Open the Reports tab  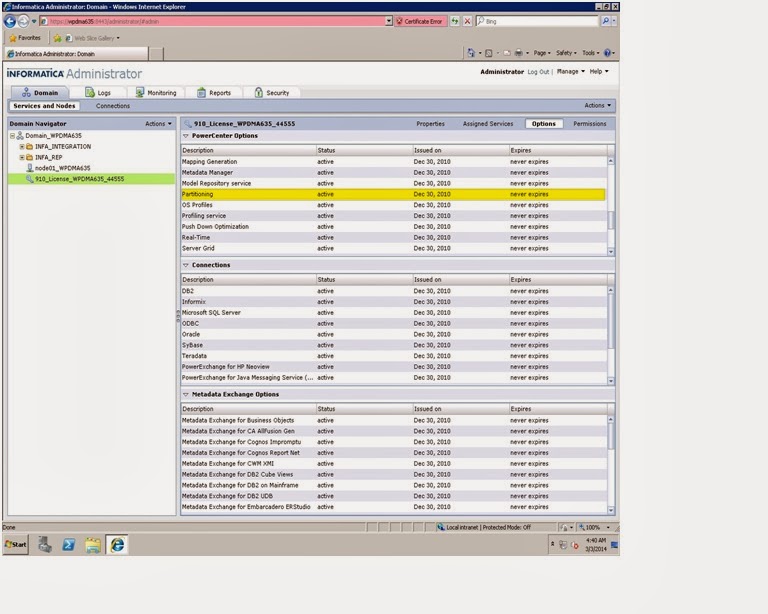[x=214, y=93]
